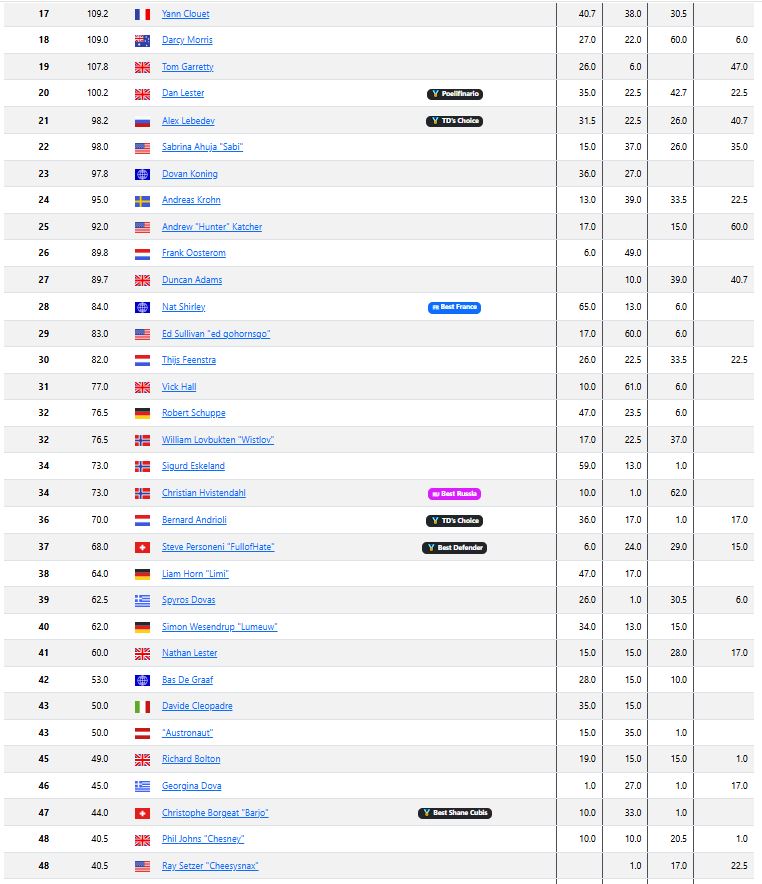This screenshot has height=884, width=762.
Task: Click the Norwegian flag next to Sigurd Eskeland
Action: click(x=142, y=466)
